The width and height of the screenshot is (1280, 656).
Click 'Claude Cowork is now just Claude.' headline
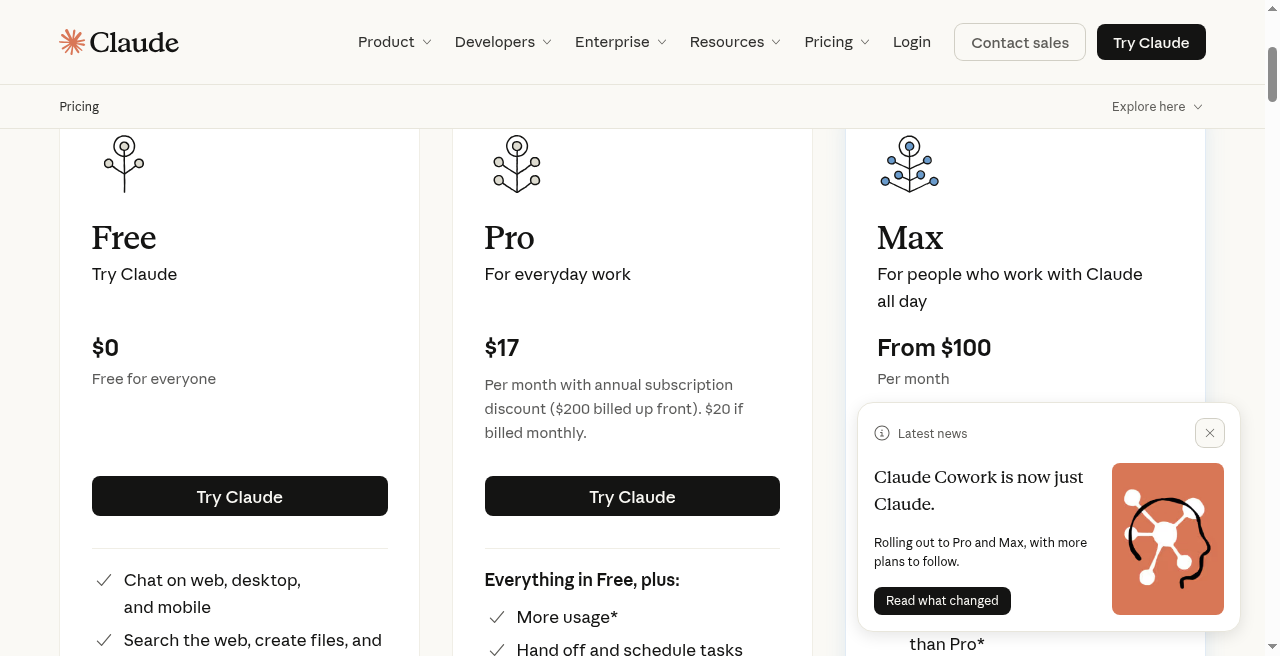click(x=979, y=490)
